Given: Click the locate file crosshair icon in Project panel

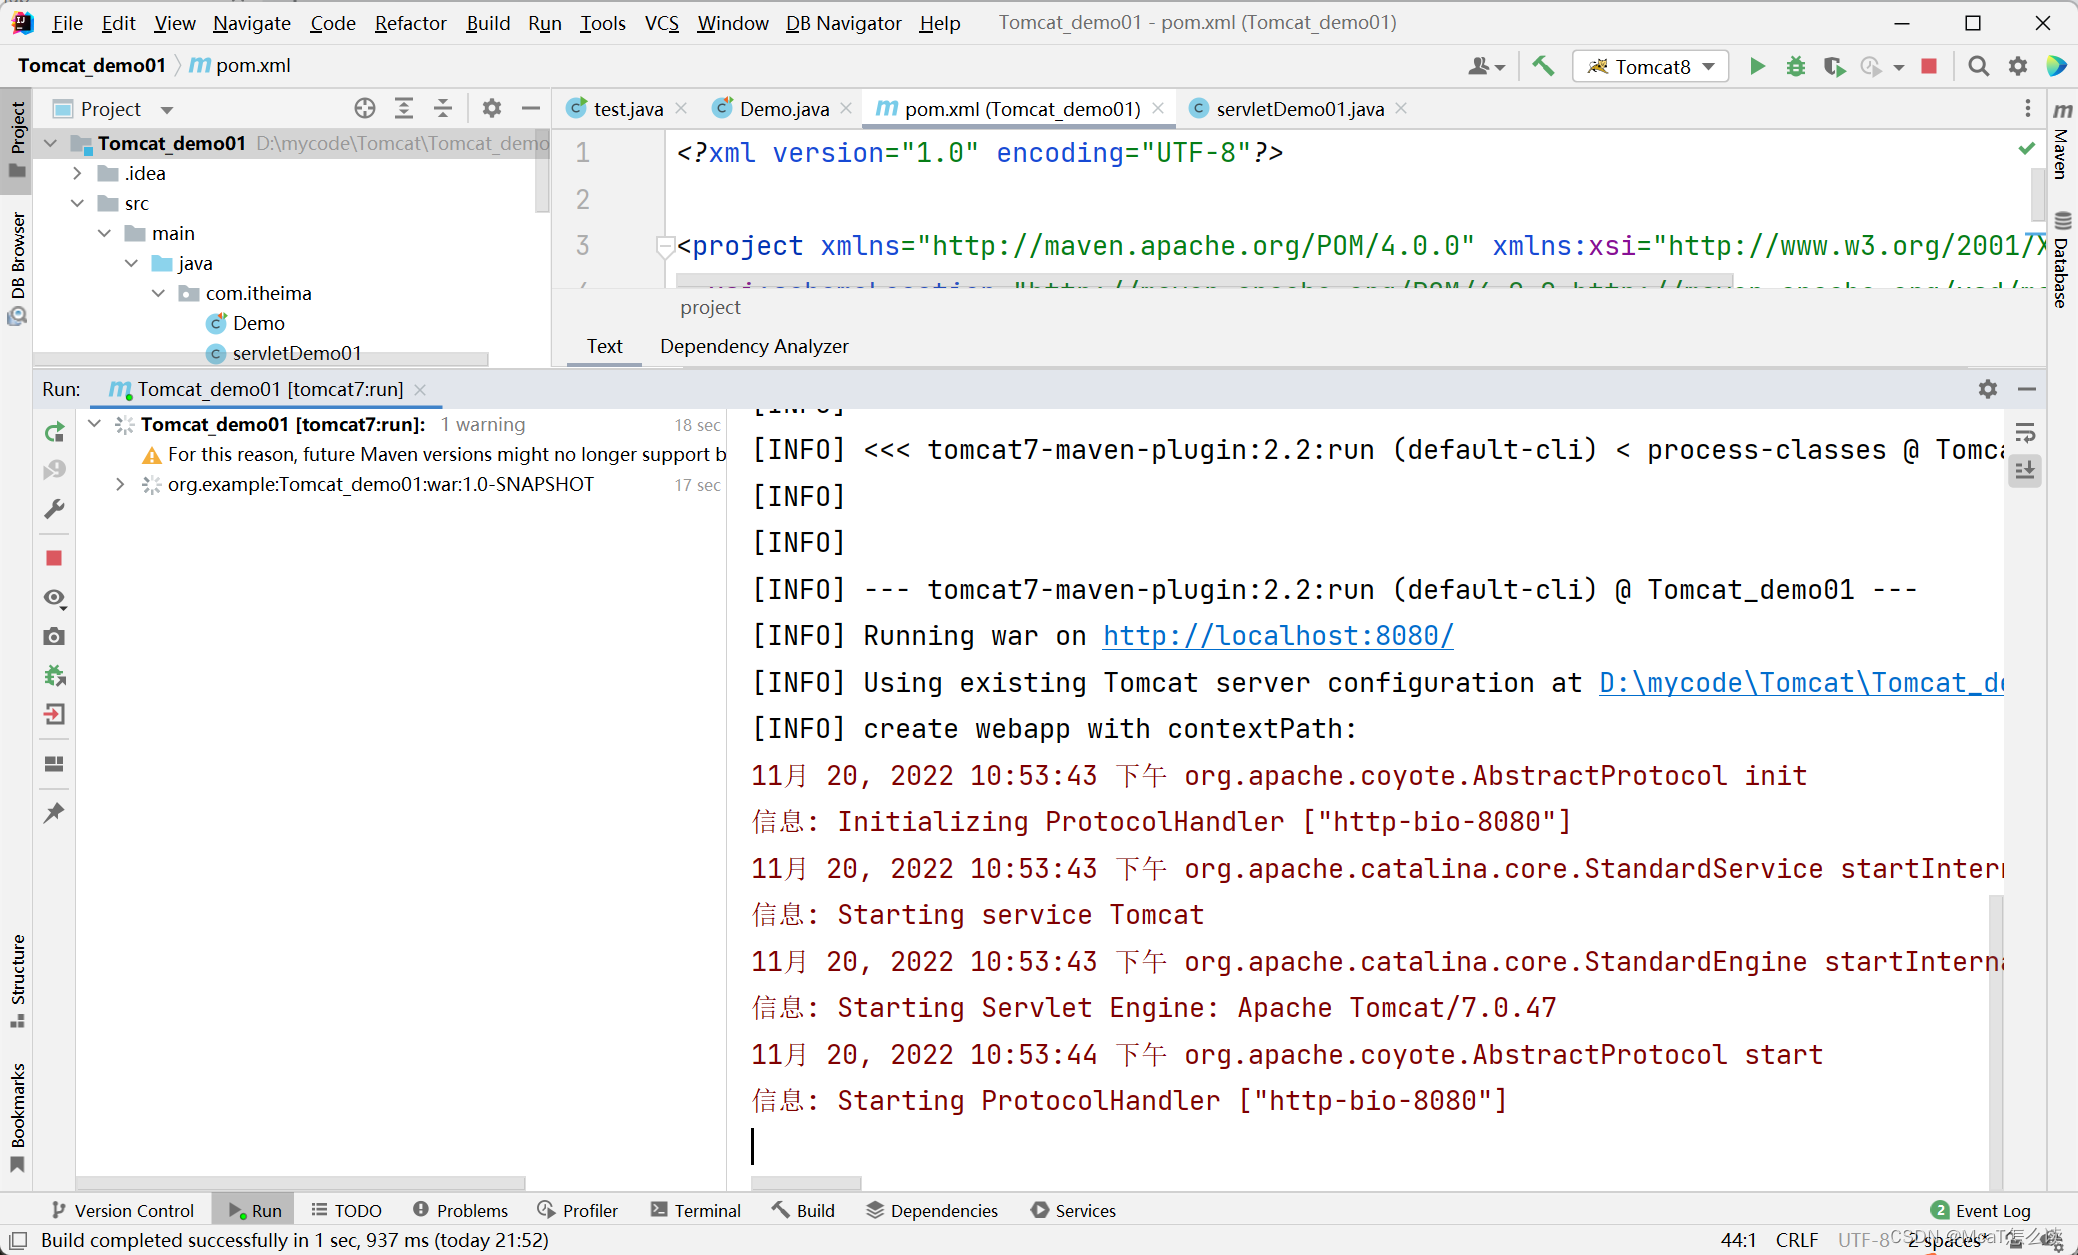Looking at the screenshot, I should (x=365, y=108).
